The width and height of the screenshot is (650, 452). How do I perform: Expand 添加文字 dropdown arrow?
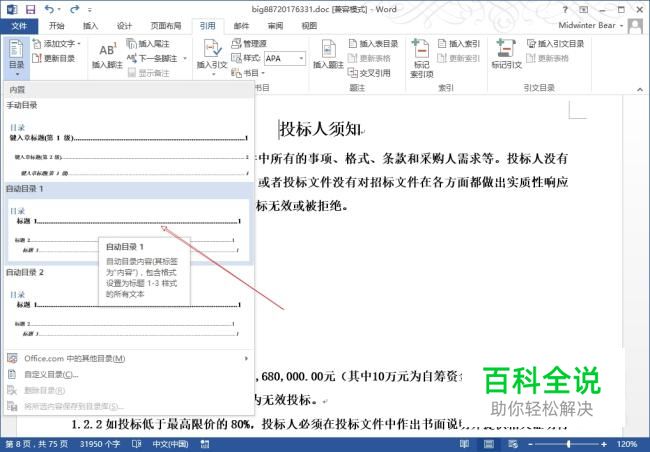79,44
